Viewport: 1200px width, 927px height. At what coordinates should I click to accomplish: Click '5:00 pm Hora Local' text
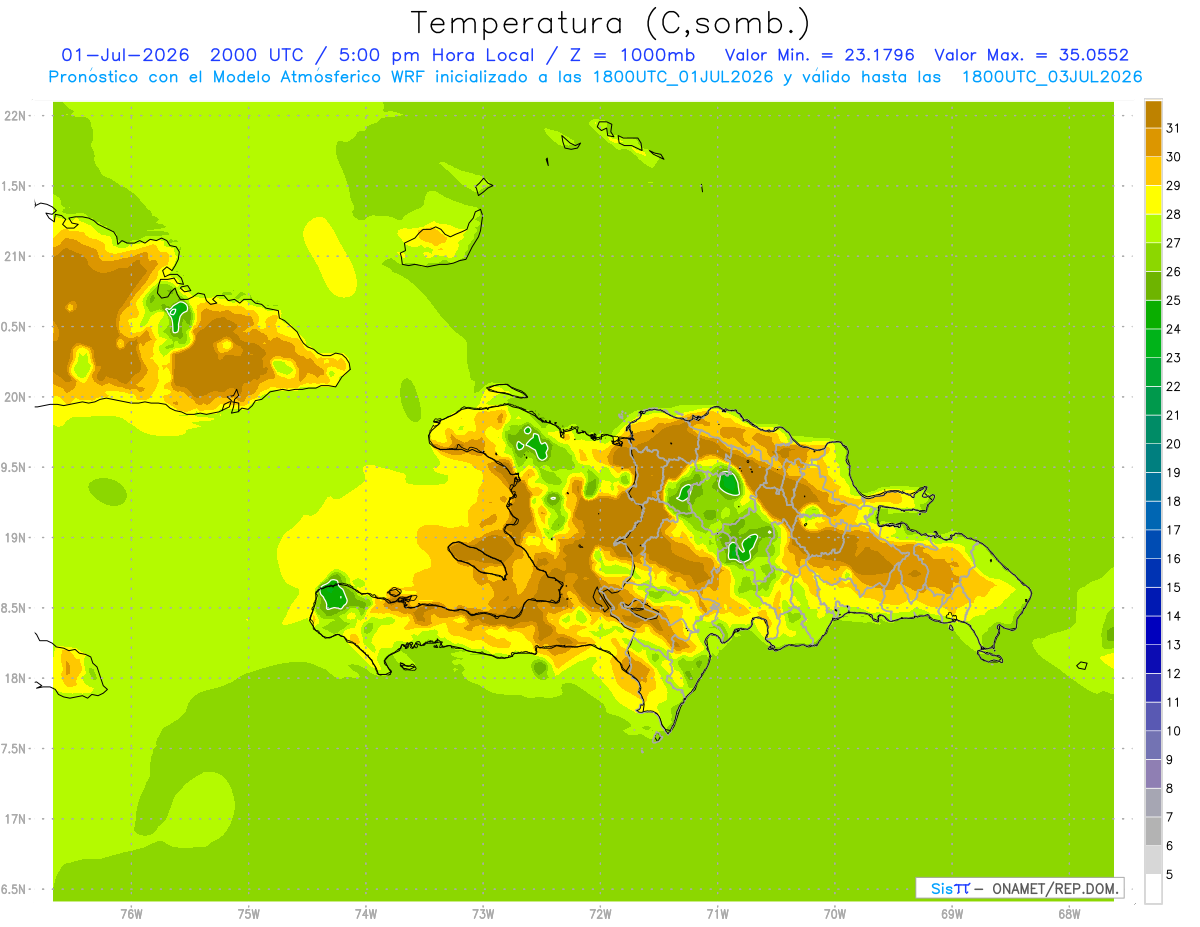pos(435,55)
